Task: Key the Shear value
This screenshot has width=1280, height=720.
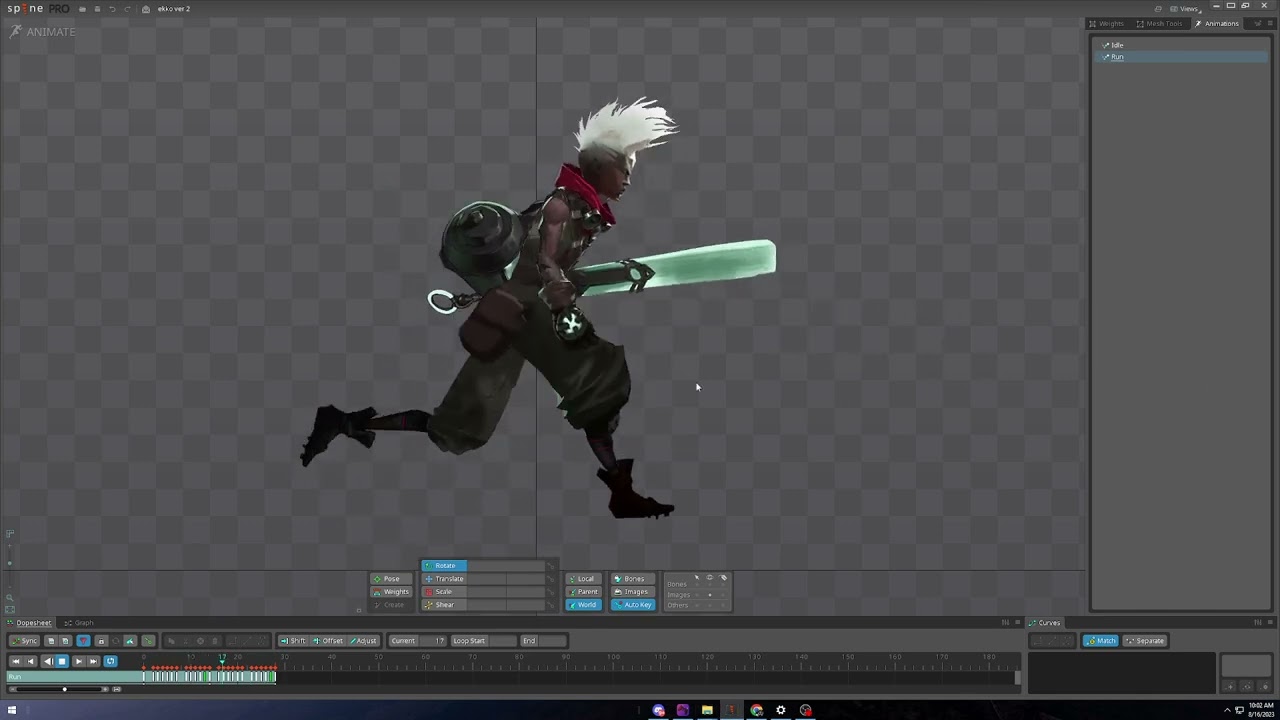Action: pos(549,605)
